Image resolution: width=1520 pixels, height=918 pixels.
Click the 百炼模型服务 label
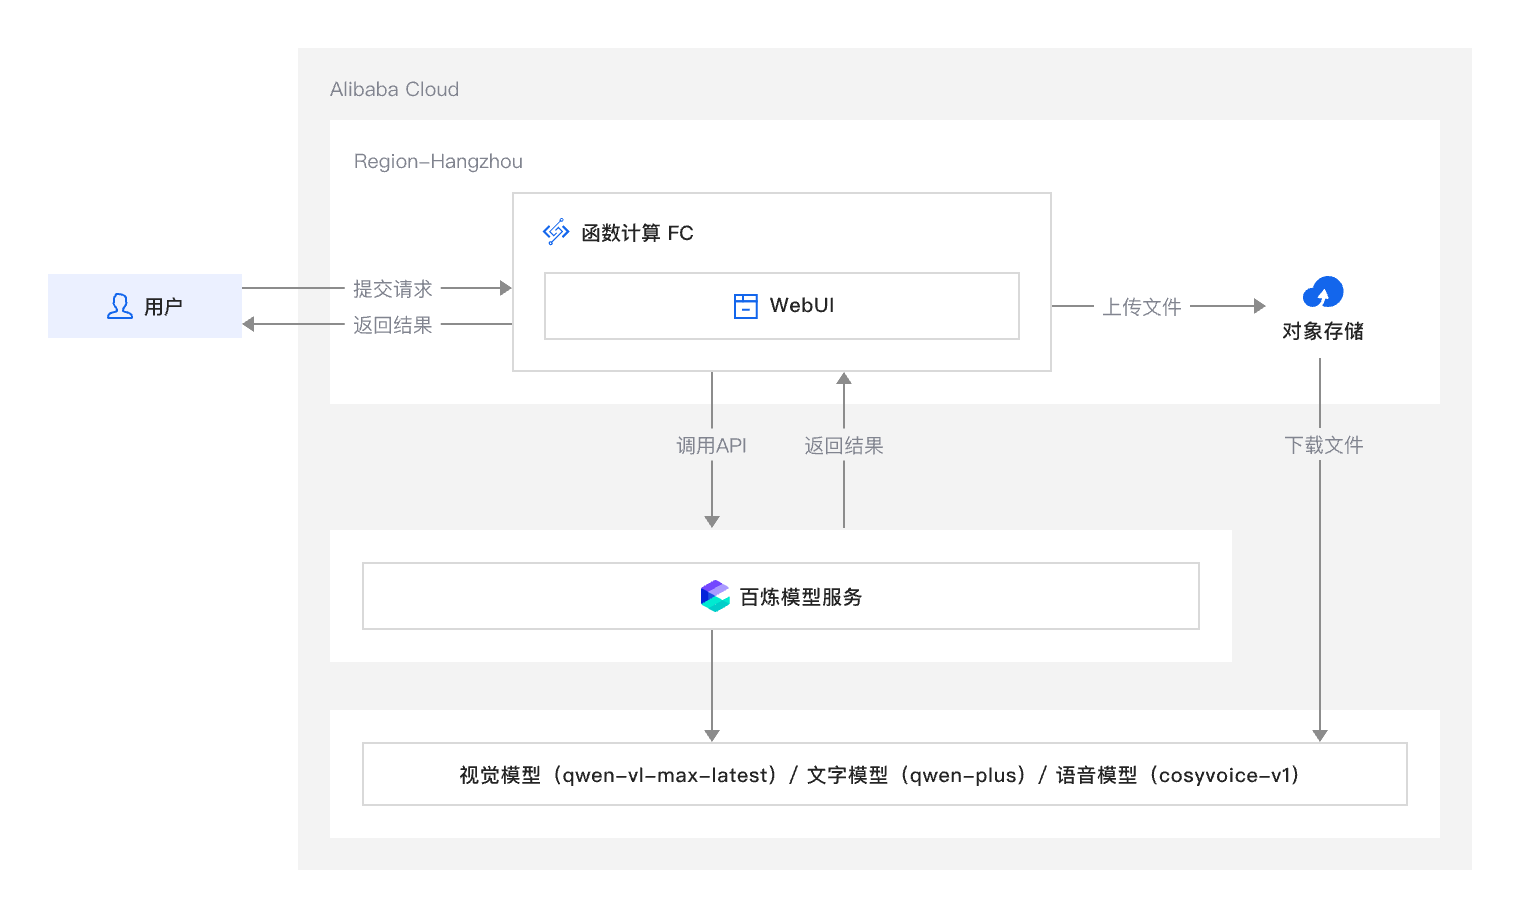(801, 597)
